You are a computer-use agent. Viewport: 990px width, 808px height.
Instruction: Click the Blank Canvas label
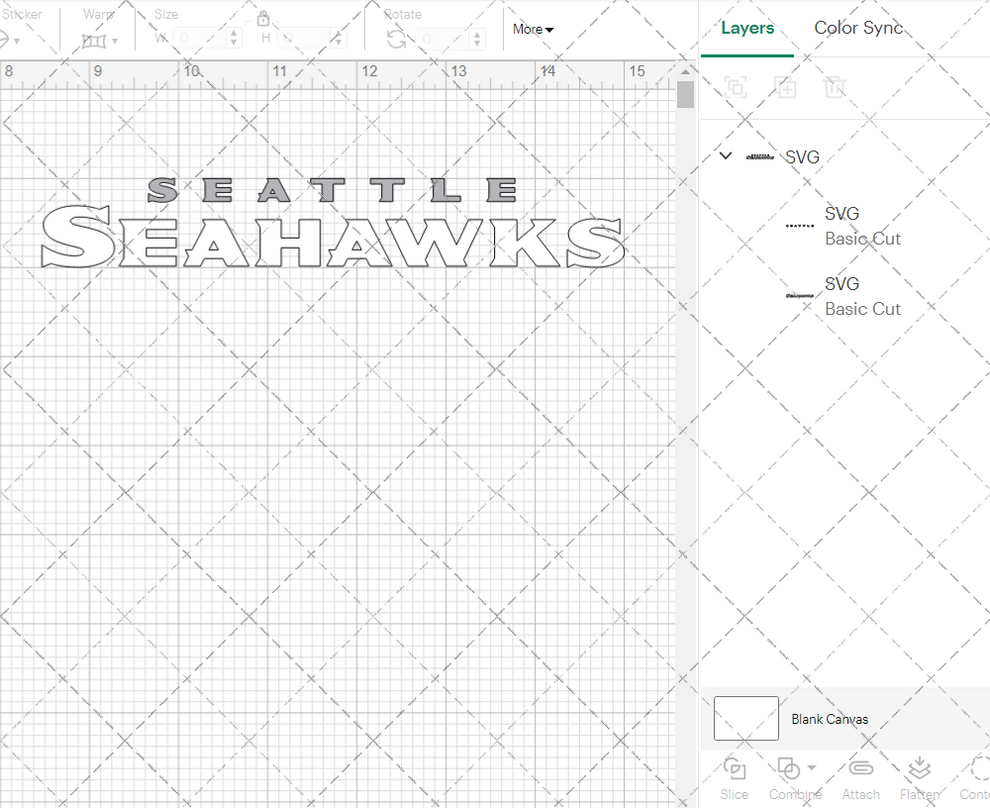pyautogui.click(x=830, y=719)
